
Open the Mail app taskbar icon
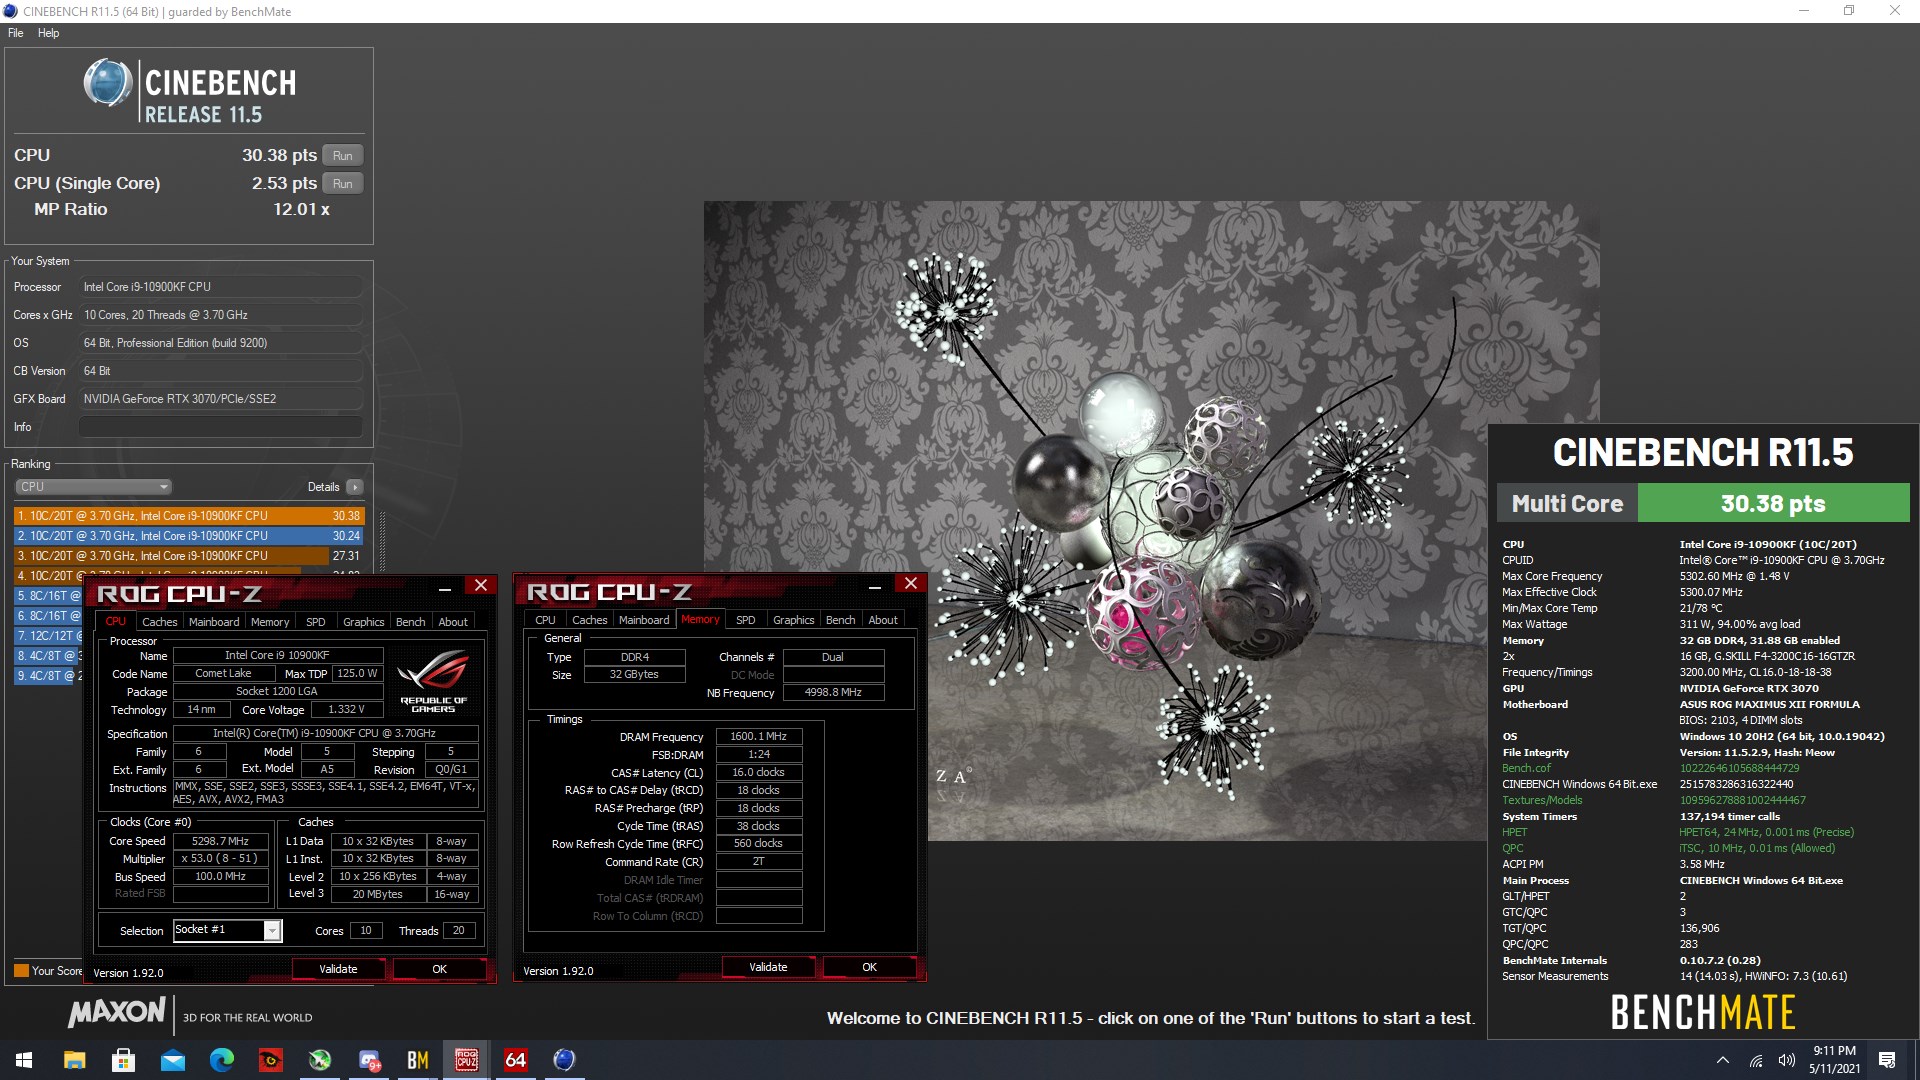pyautogui.click(x=172, y=1060)
